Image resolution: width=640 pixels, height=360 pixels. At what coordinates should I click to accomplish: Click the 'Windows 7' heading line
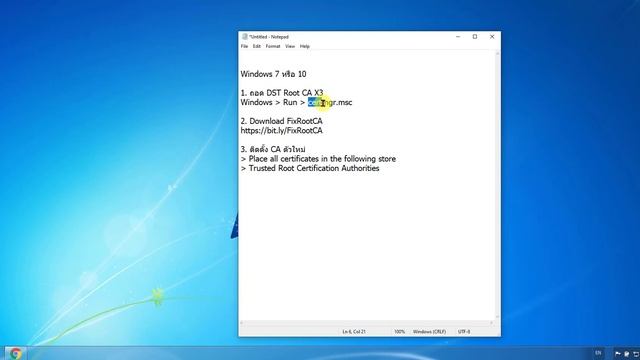pos(273,74)
